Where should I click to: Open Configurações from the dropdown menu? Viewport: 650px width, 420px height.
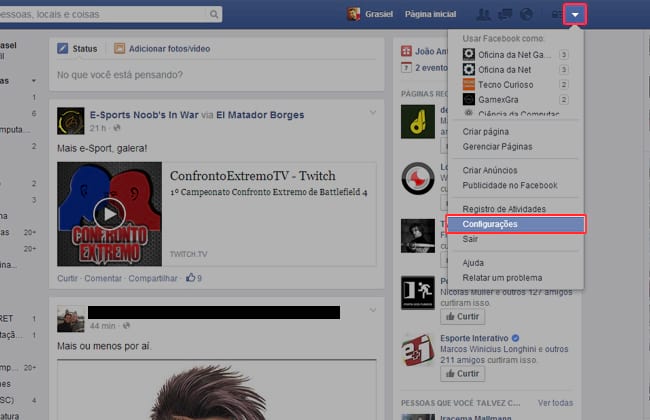point(515,224)
